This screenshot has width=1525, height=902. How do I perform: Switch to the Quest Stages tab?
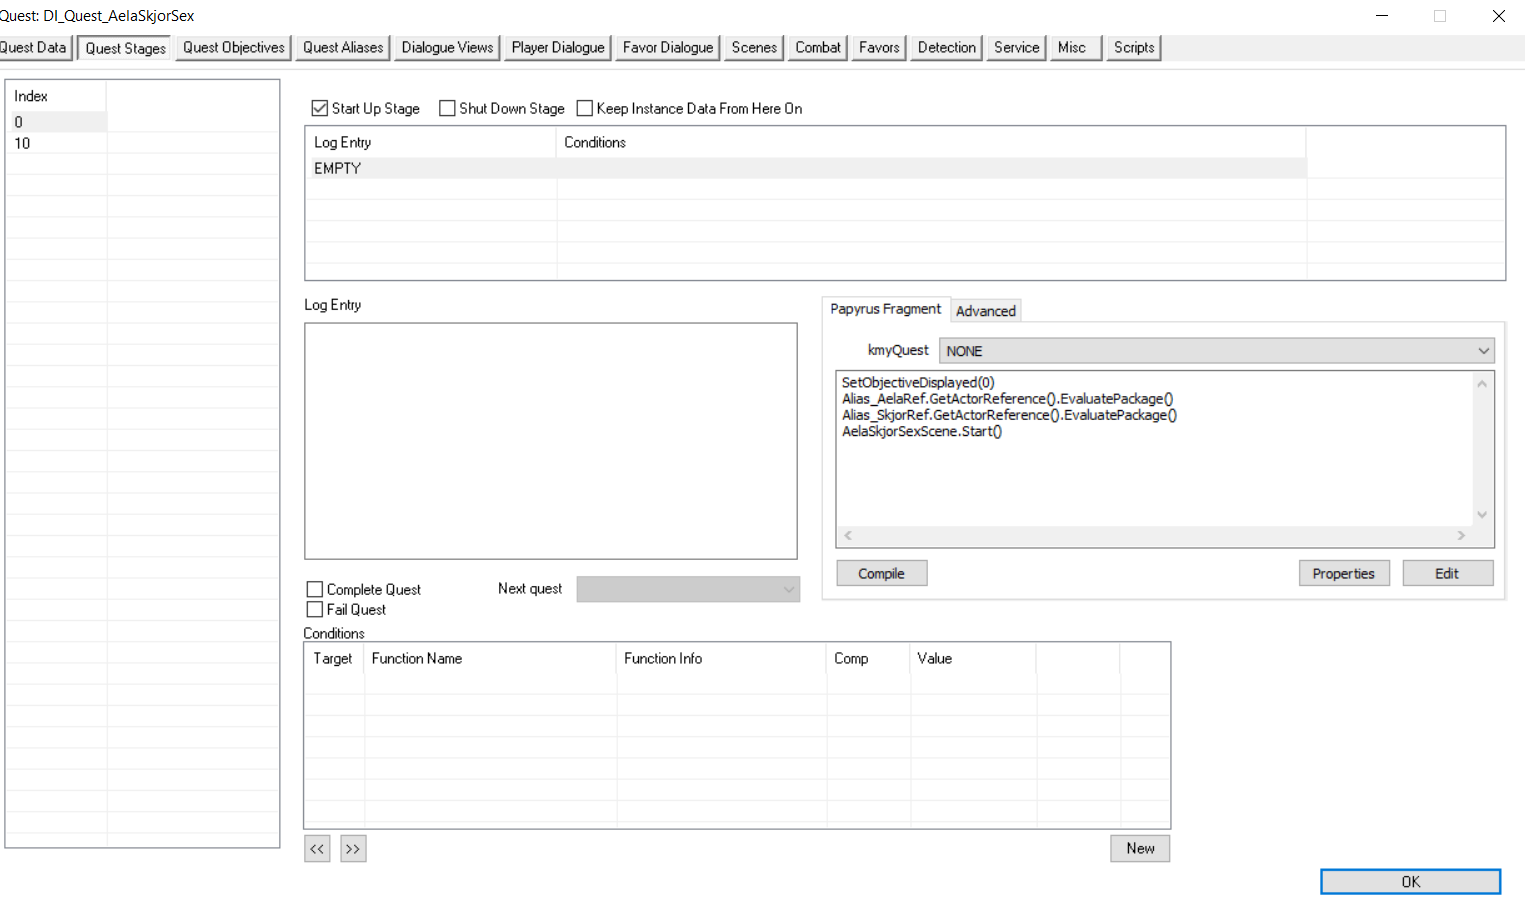coord(125,48)
